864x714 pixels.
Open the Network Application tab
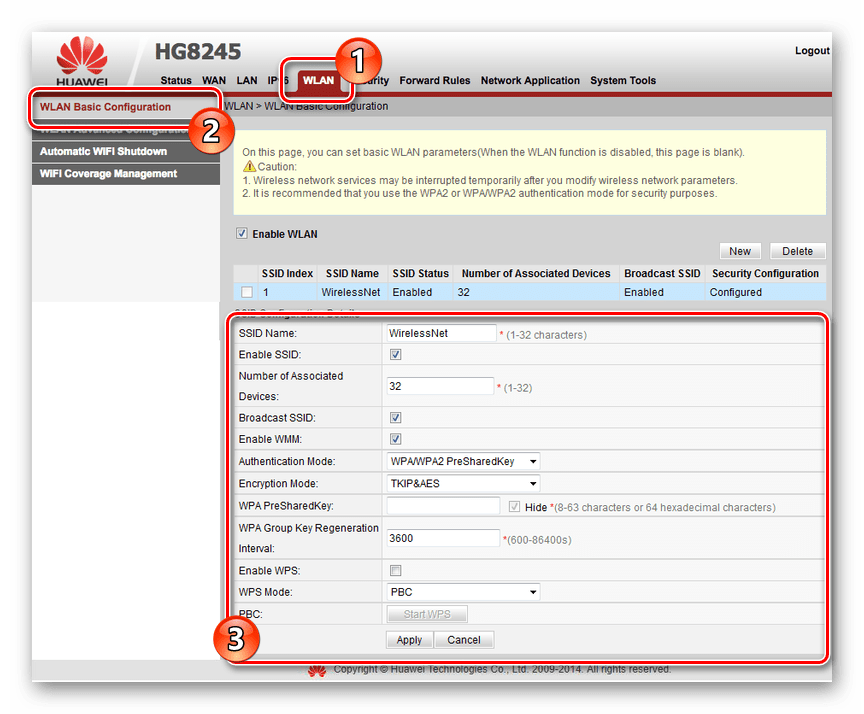coord(530,80)
